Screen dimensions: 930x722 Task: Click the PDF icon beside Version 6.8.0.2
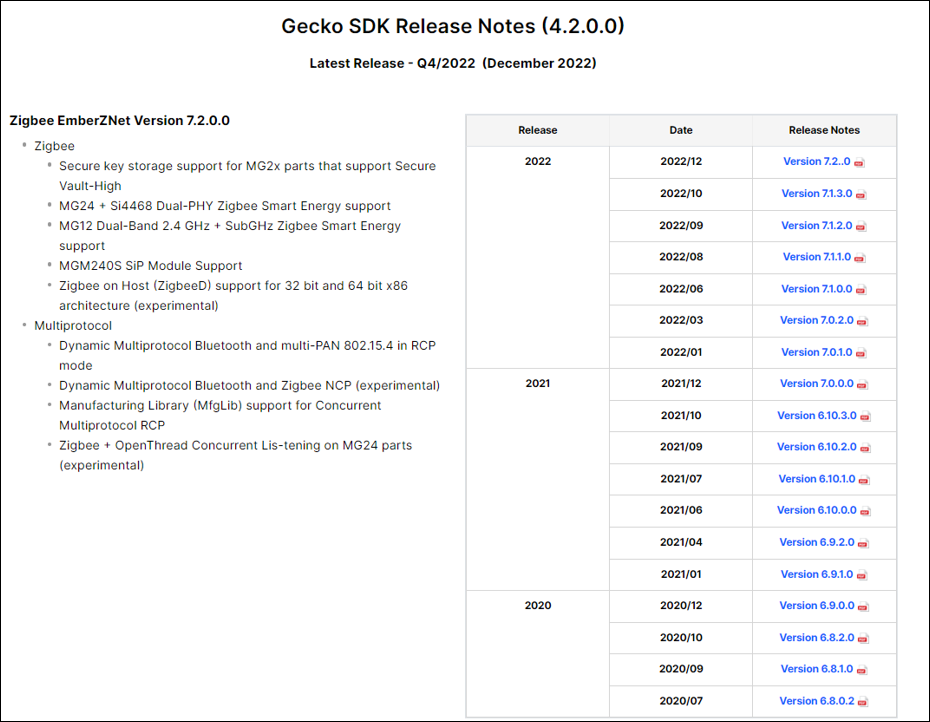tap(863, 702)
